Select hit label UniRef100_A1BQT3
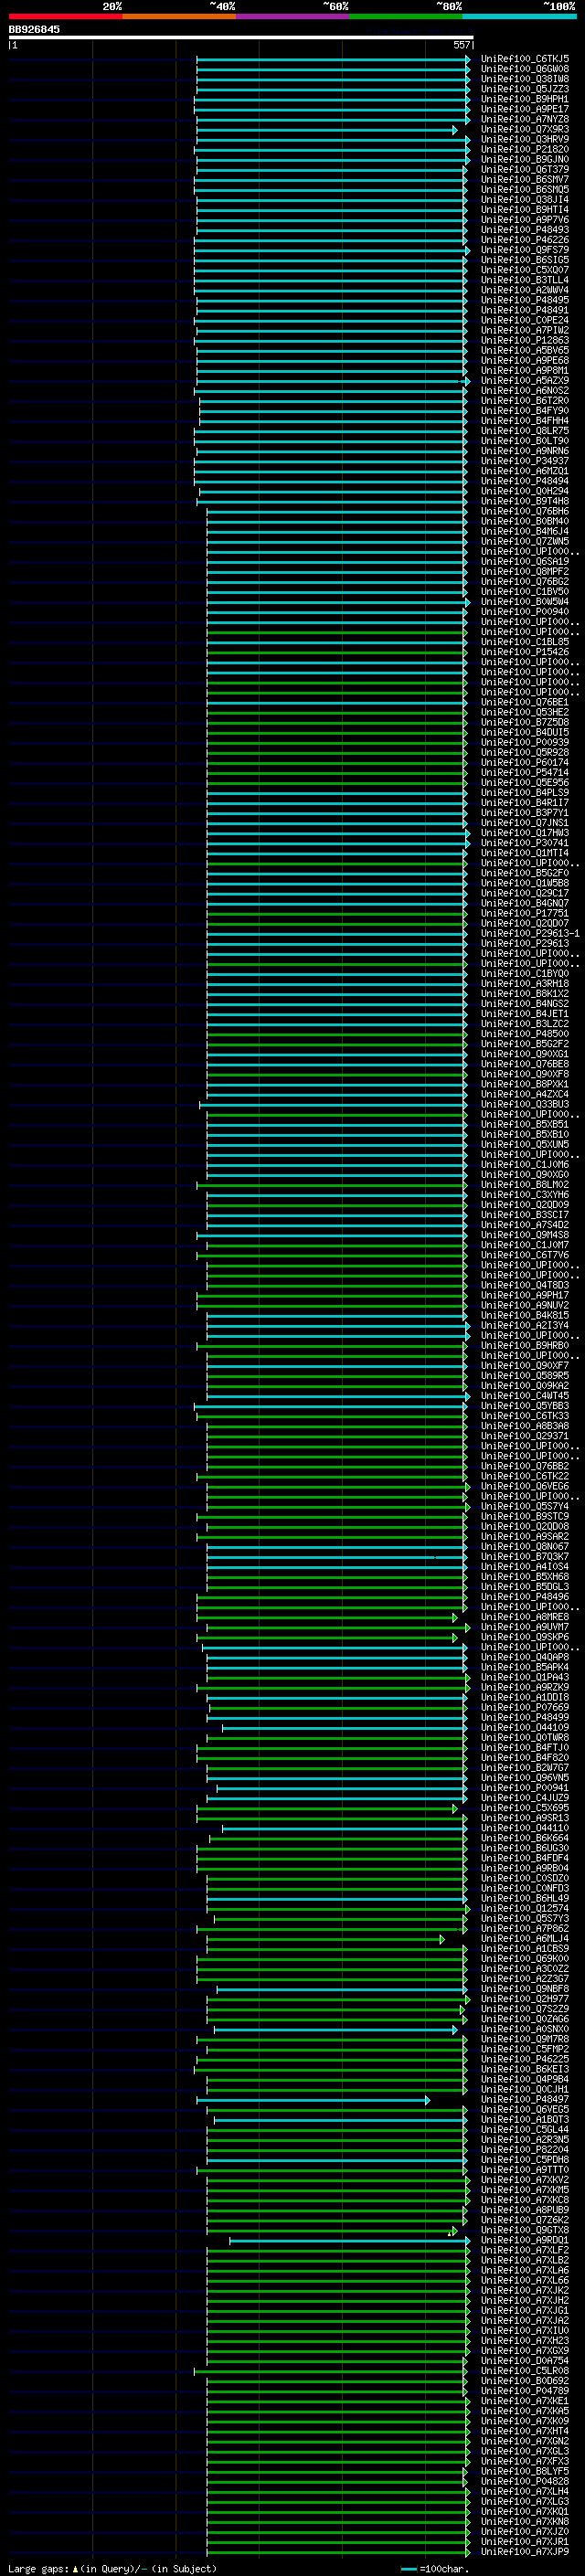 click(x=524, y=2118)
